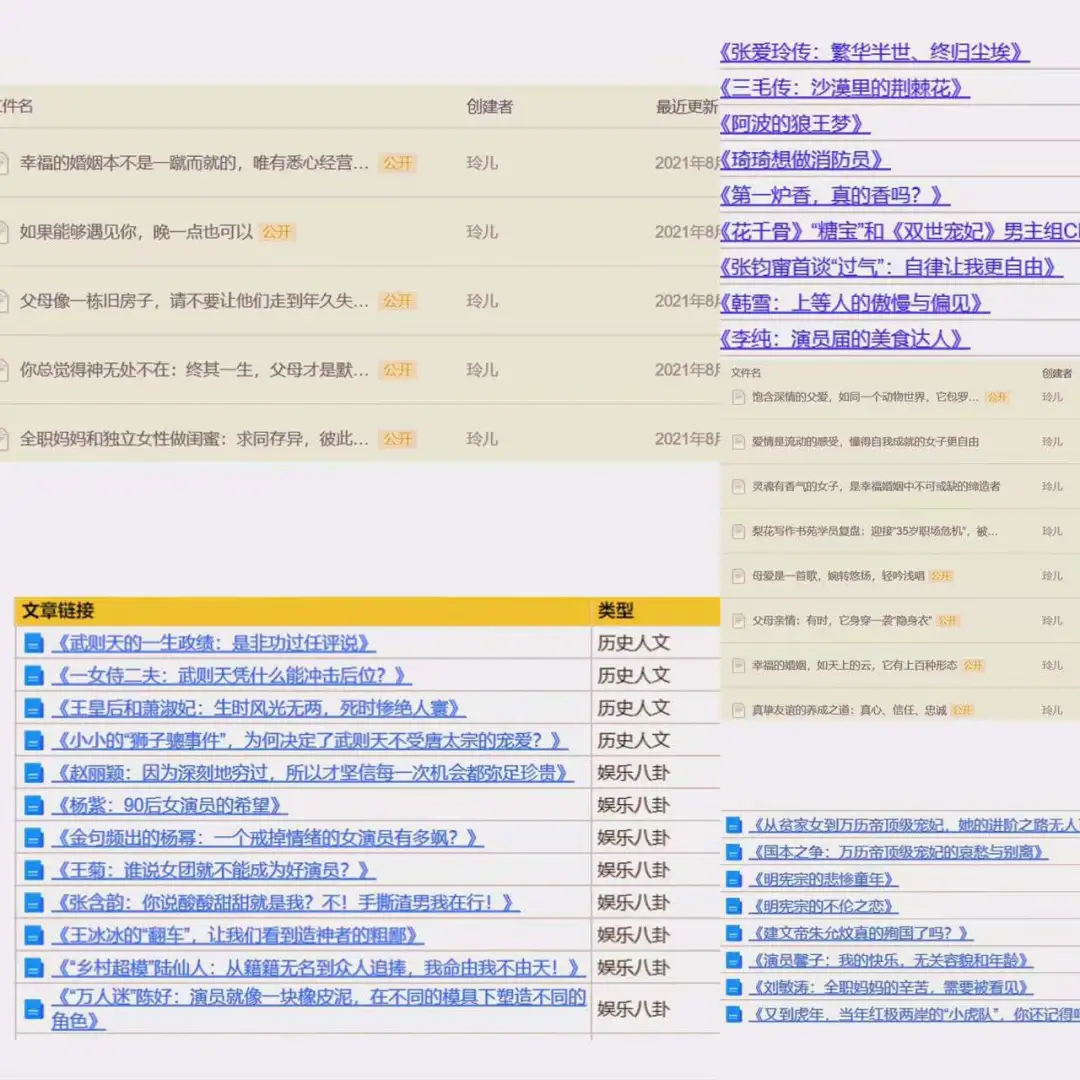
Task: Open the link 《李纯：演员届的美食达人》
Action: [845, 339]
